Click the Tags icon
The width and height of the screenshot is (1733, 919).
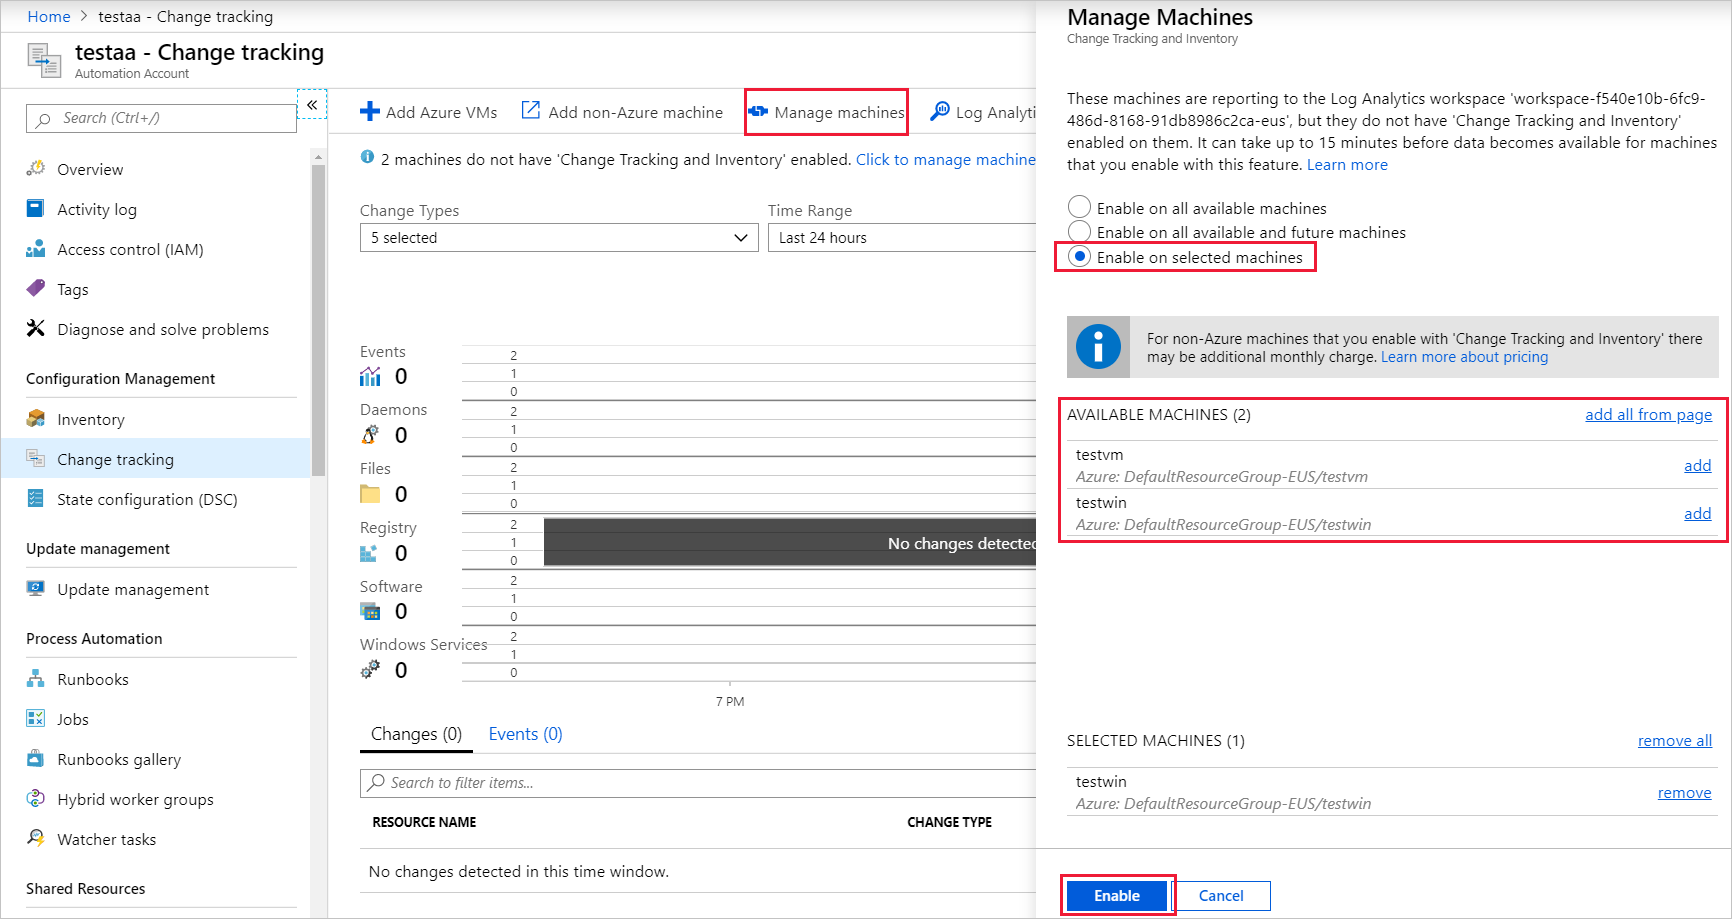pos(36,288)
